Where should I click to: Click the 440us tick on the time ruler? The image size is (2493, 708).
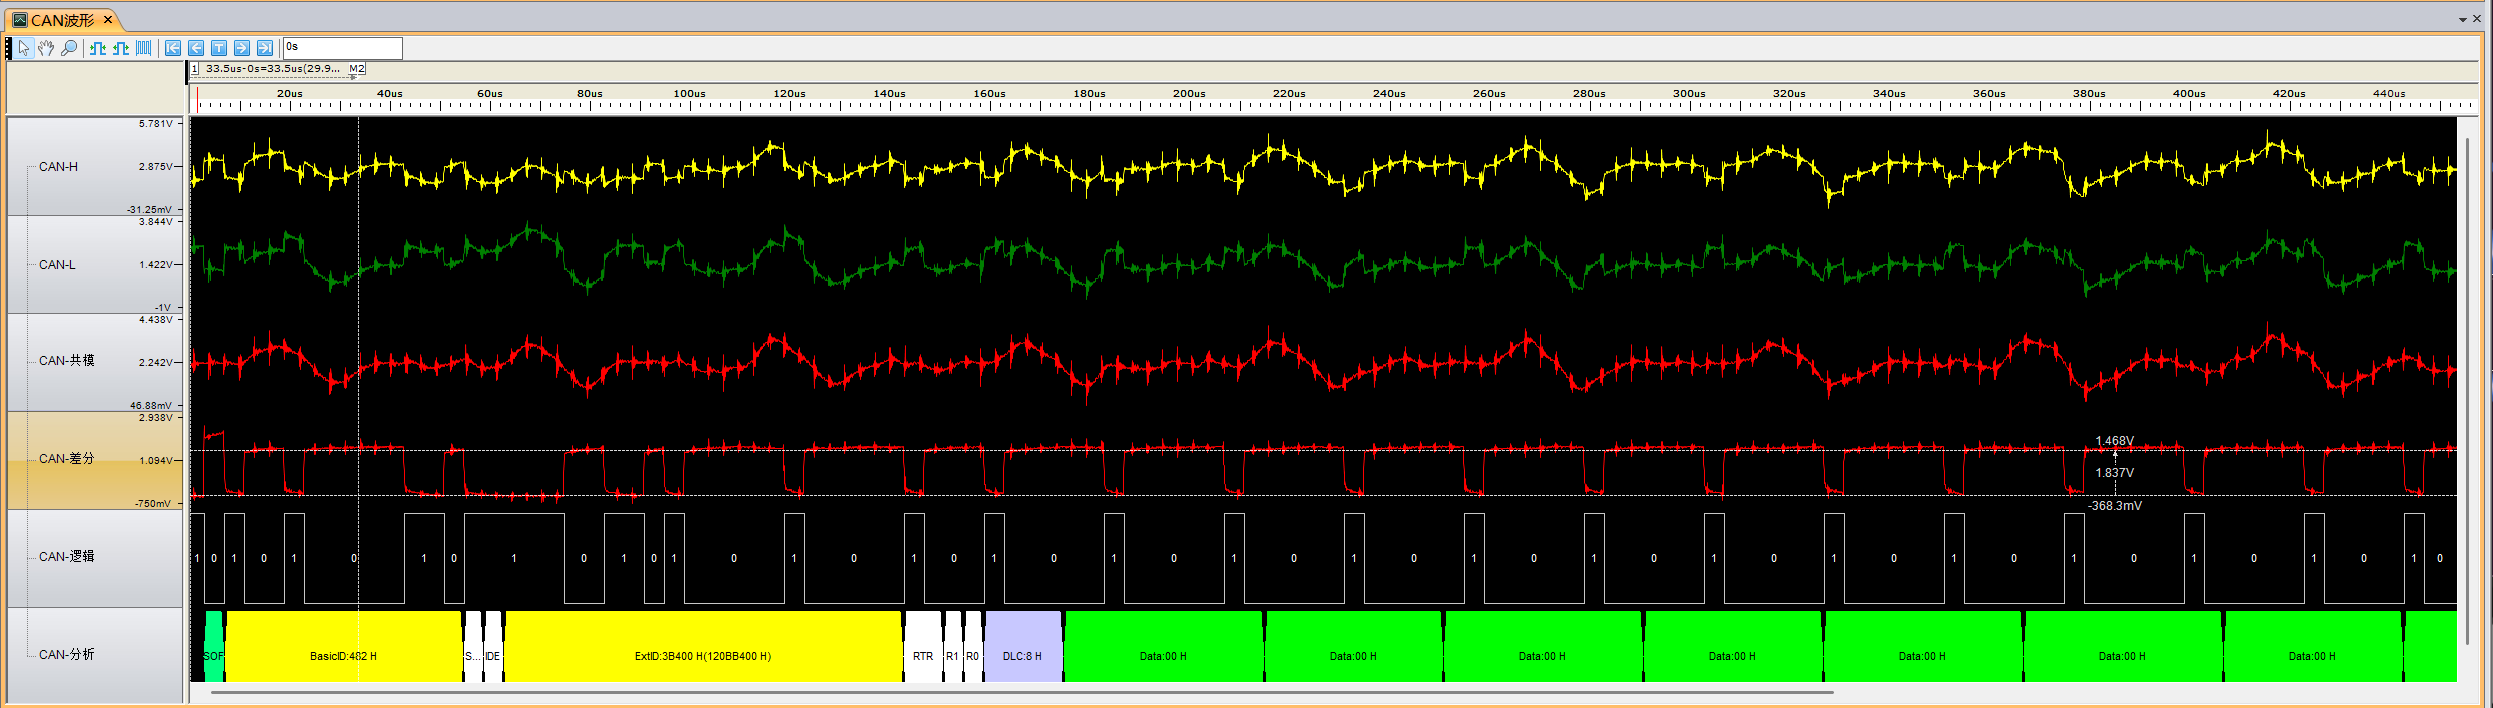click(x=2389, y=94)
